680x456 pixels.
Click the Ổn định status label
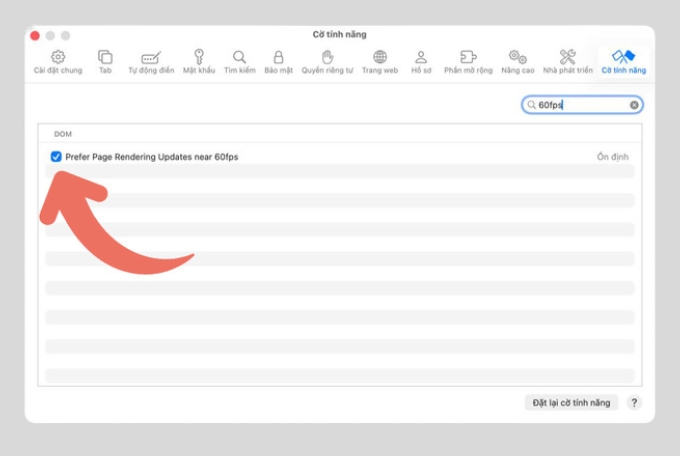click(x=612, y=157)
